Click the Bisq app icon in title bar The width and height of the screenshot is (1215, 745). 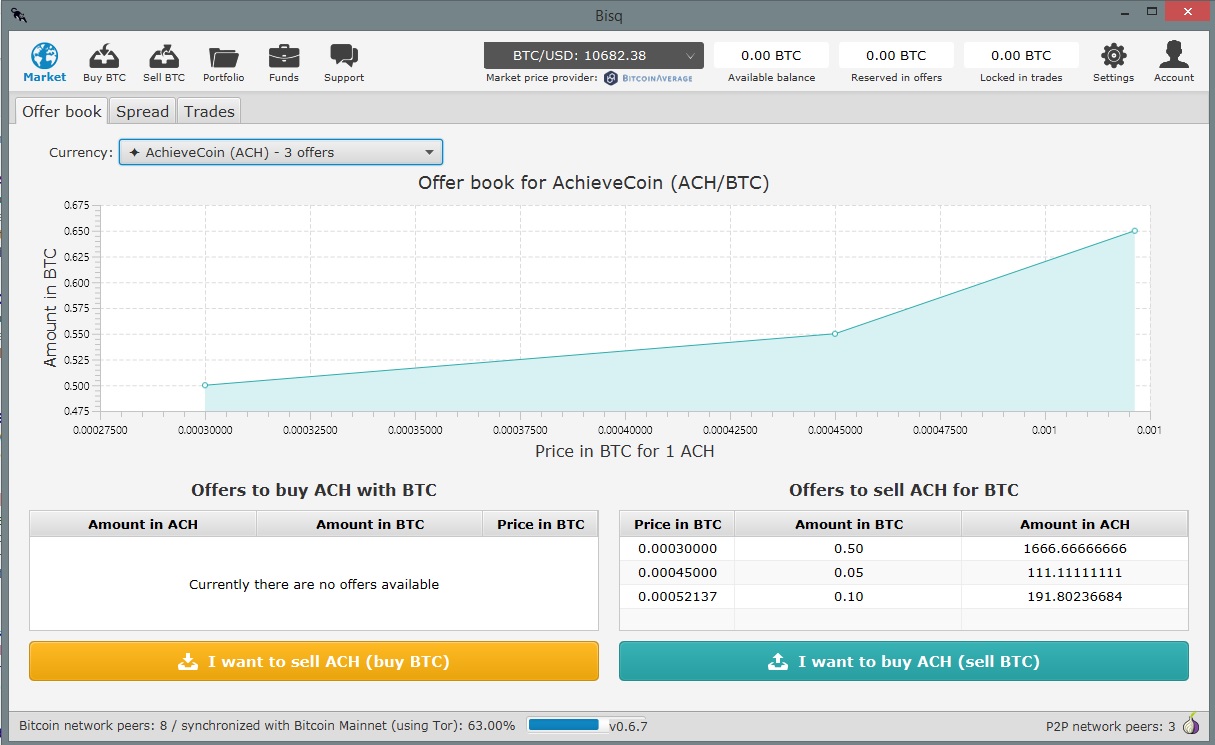(20, 13)
